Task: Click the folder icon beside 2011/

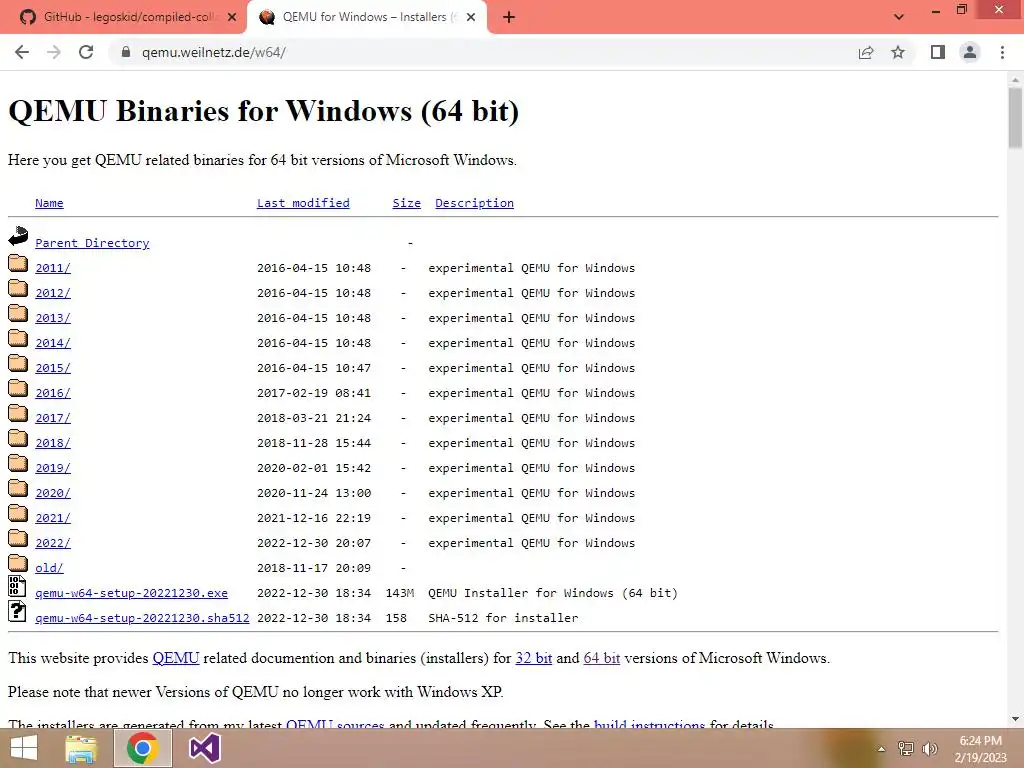Action: pyautogui.click(x=18, y=263)
